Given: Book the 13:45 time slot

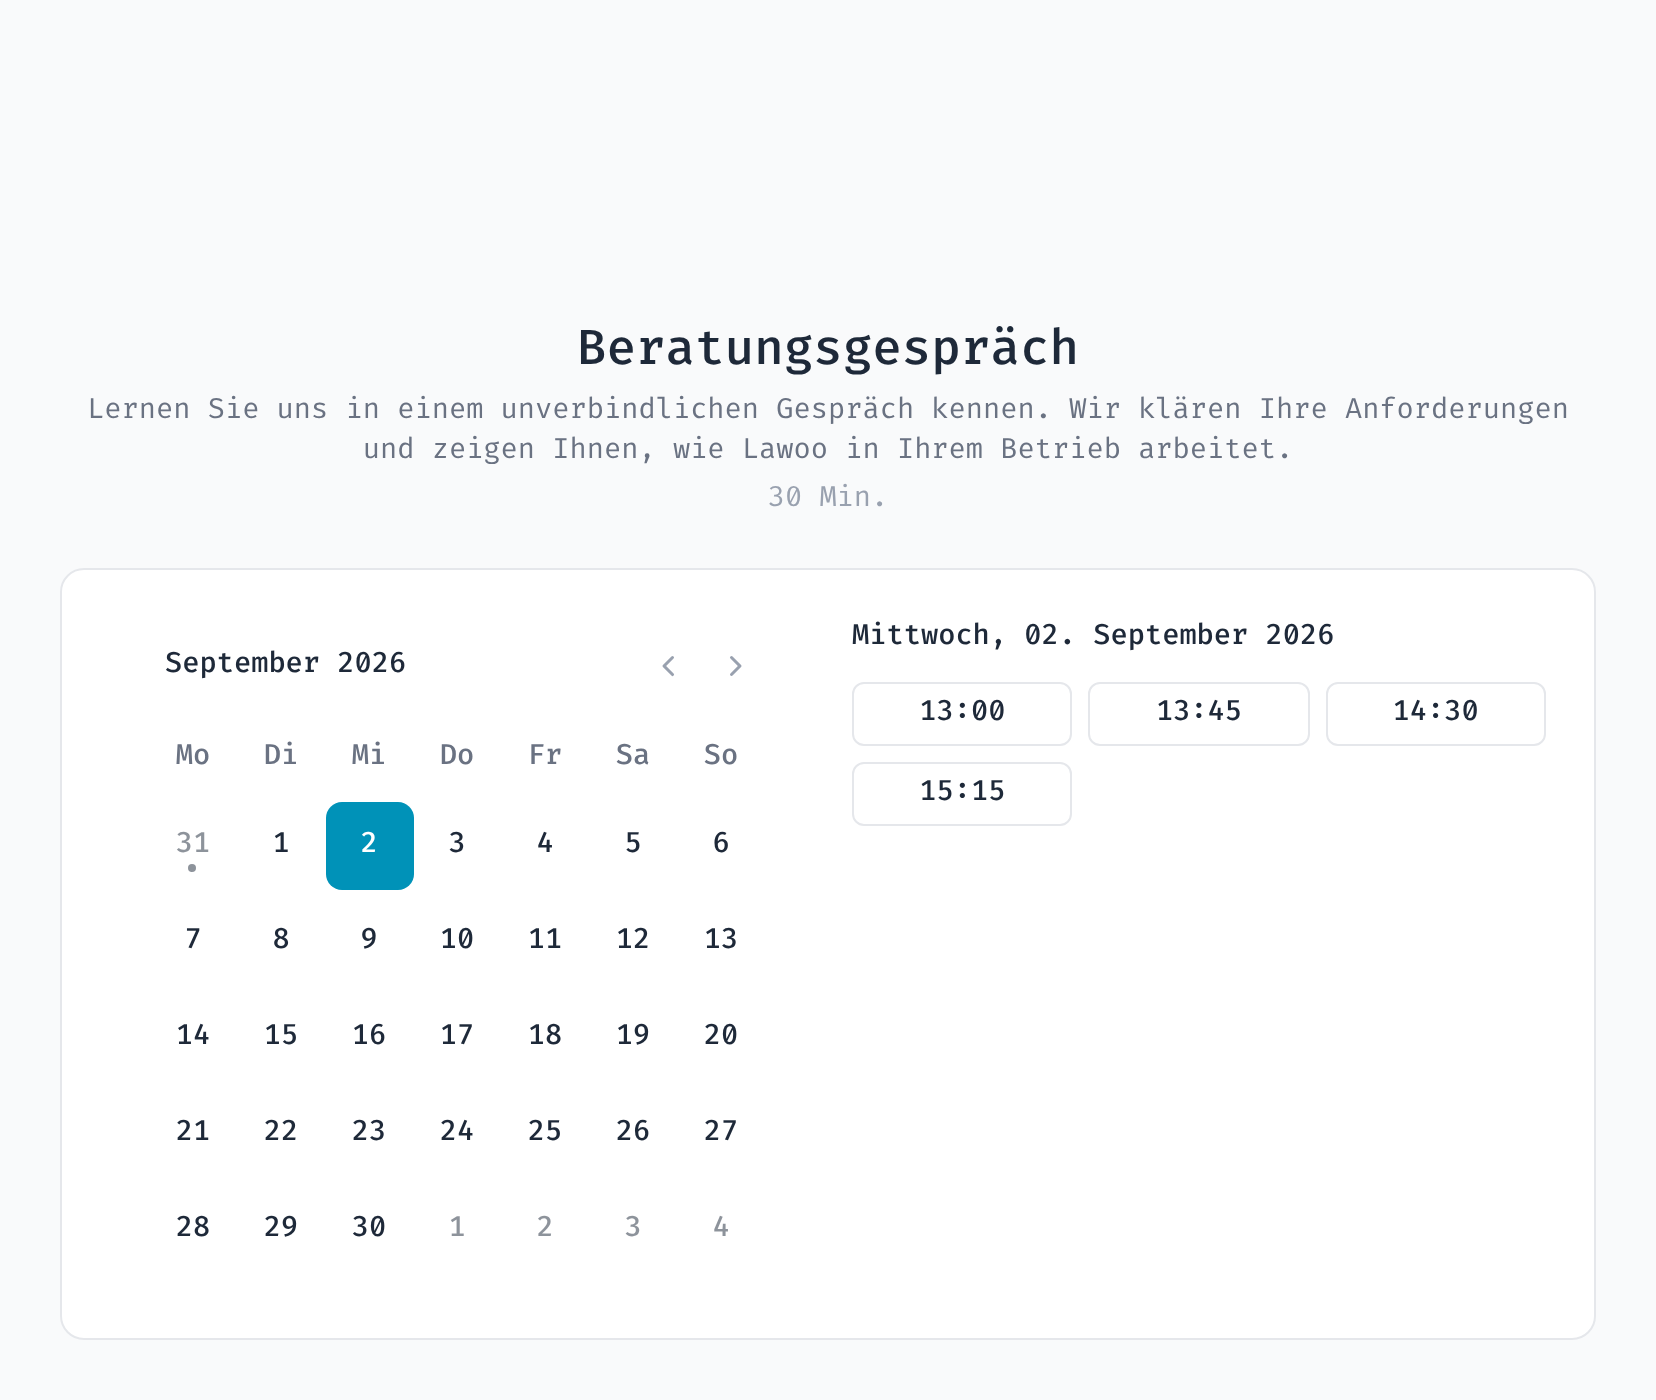Looking at the screenshot, I should [x=1199, y=714].
